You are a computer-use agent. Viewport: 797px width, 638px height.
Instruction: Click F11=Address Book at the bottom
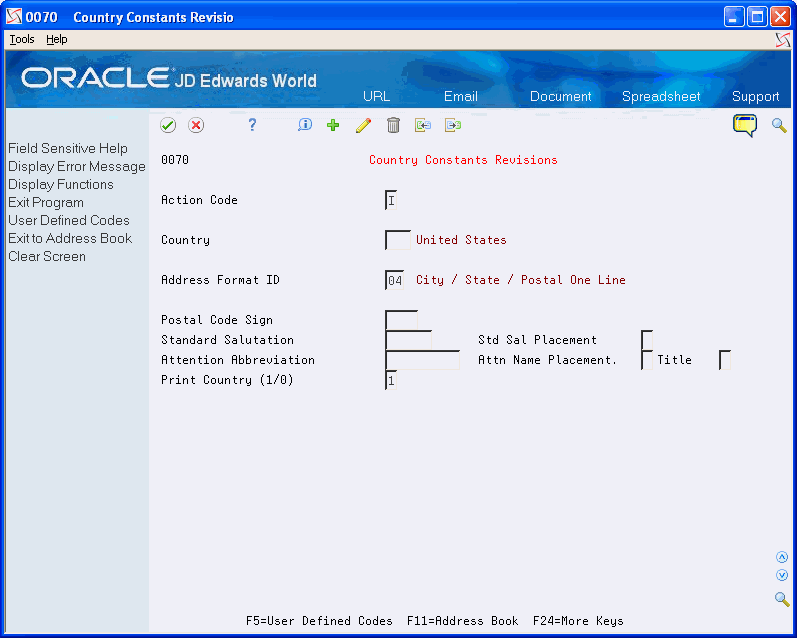click(x=463, y=621)
